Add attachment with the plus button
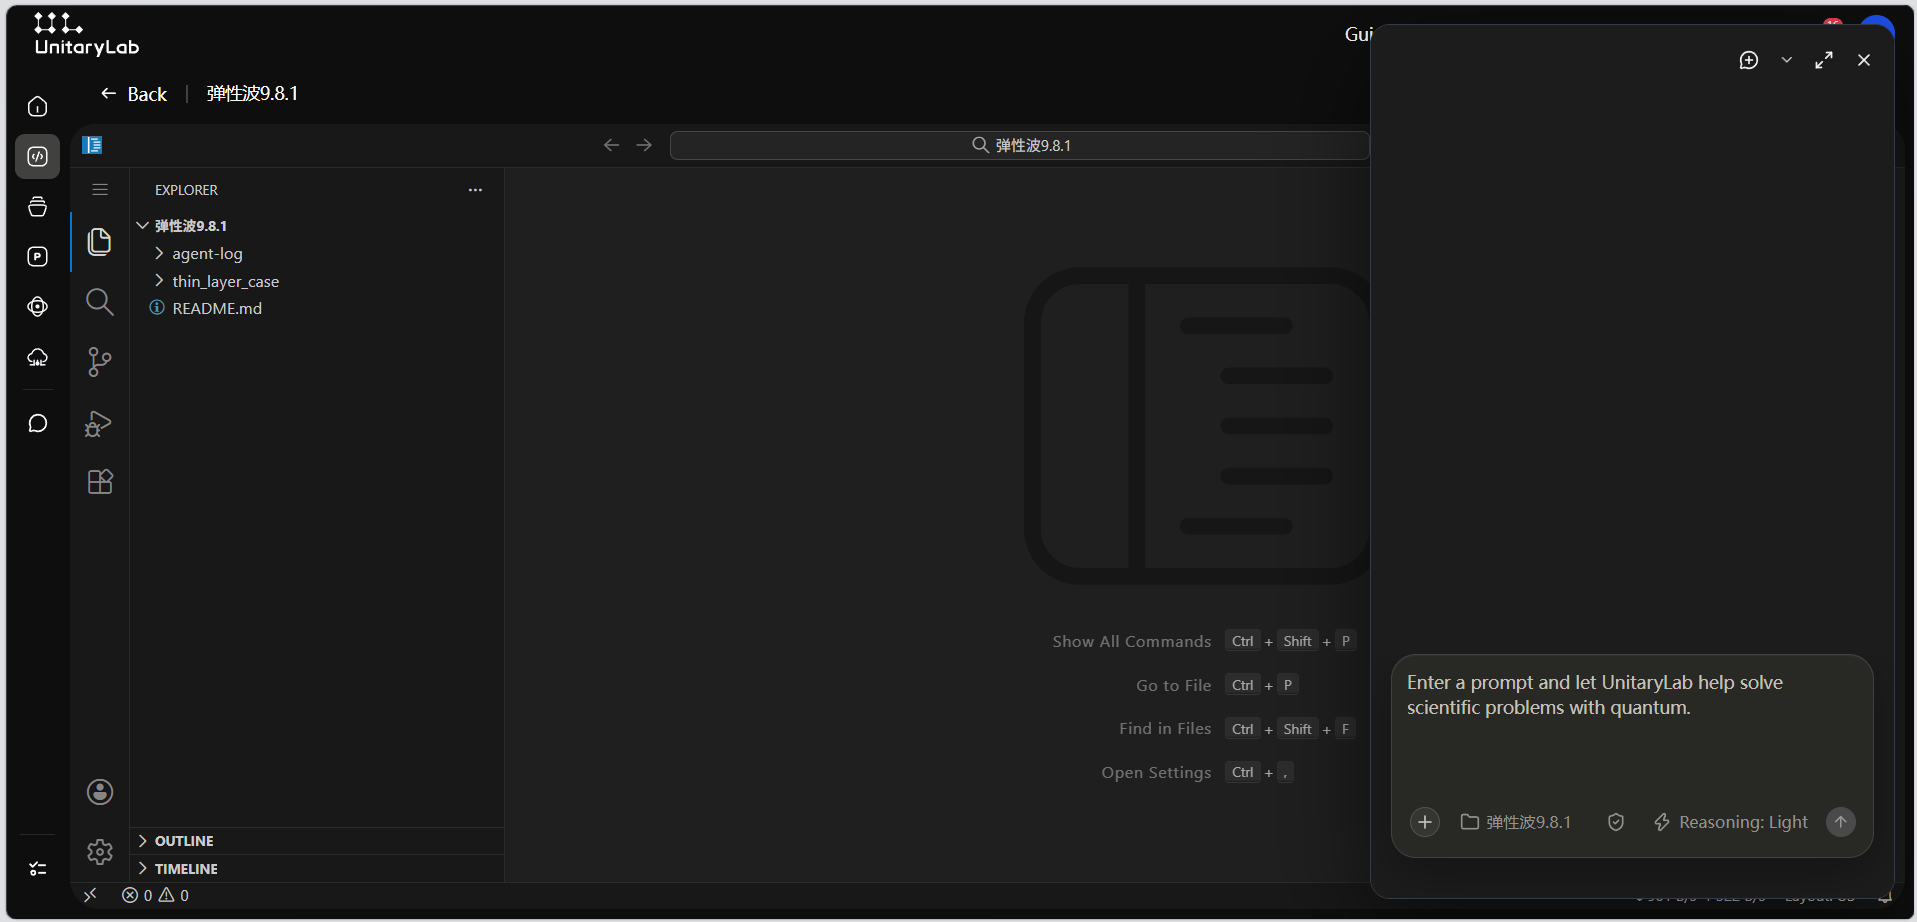Viewport: 1917px width, 922px height. 1425,822
